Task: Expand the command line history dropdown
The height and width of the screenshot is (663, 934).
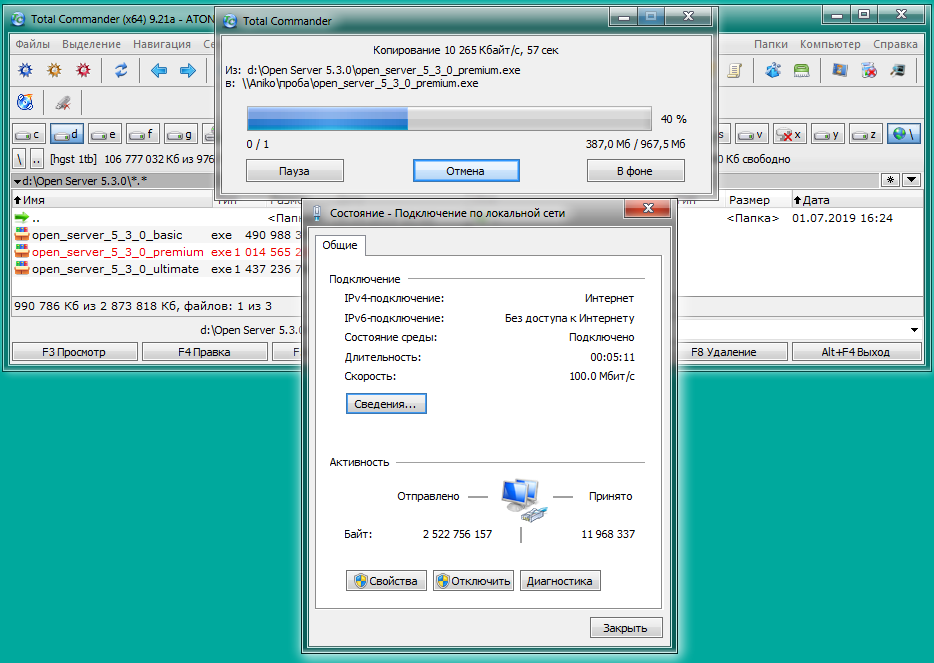Action: coord(914,329)
